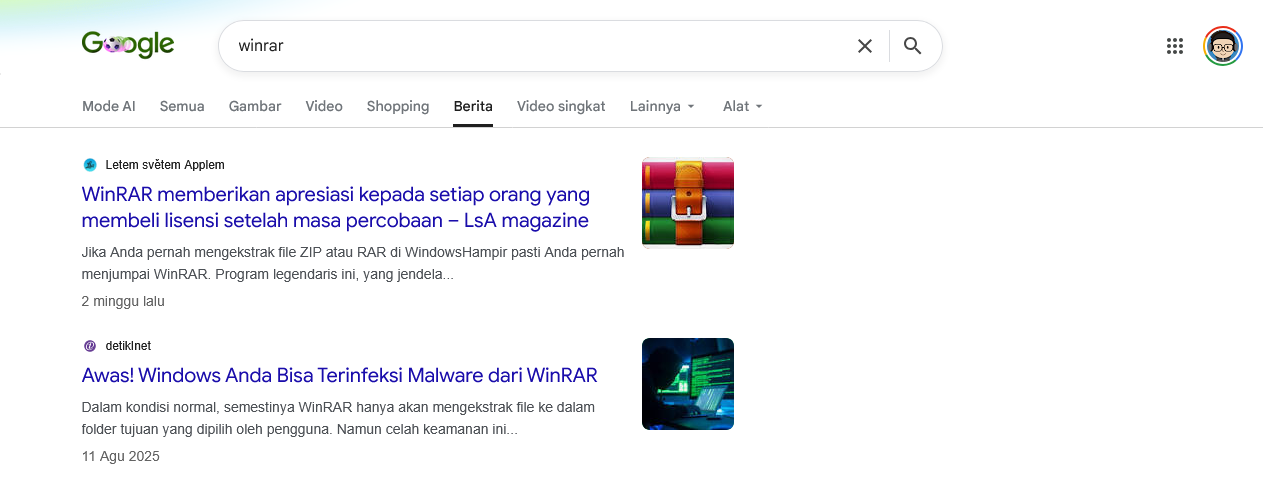Open the Google apps grid
This screenshot has height=481, width=1263.
point(1175,46)
